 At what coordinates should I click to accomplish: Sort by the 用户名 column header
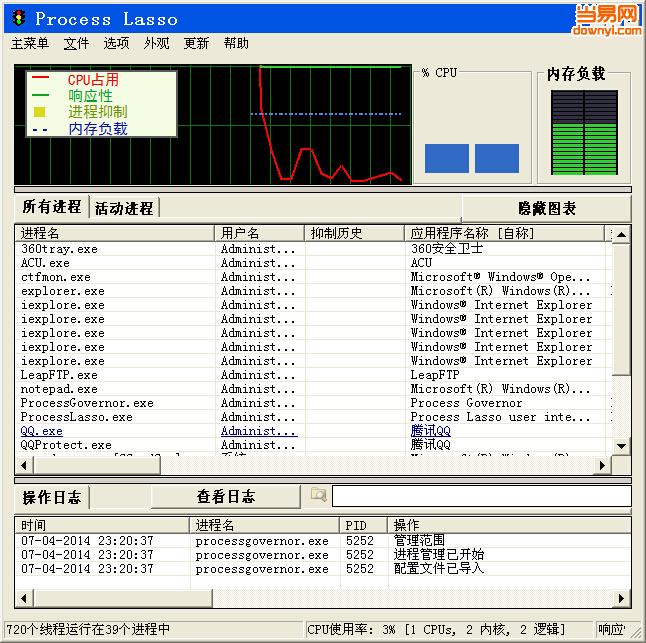click(x=240, y=233)
